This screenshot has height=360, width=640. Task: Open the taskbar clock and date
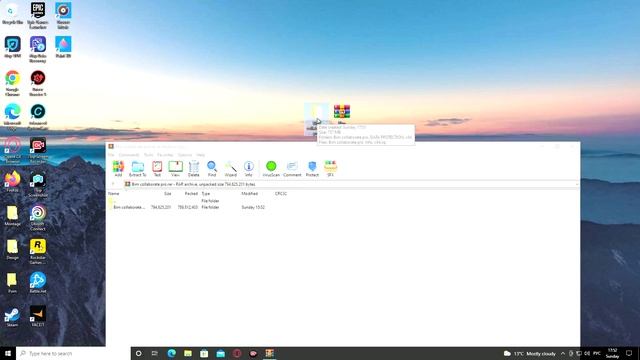613,353
